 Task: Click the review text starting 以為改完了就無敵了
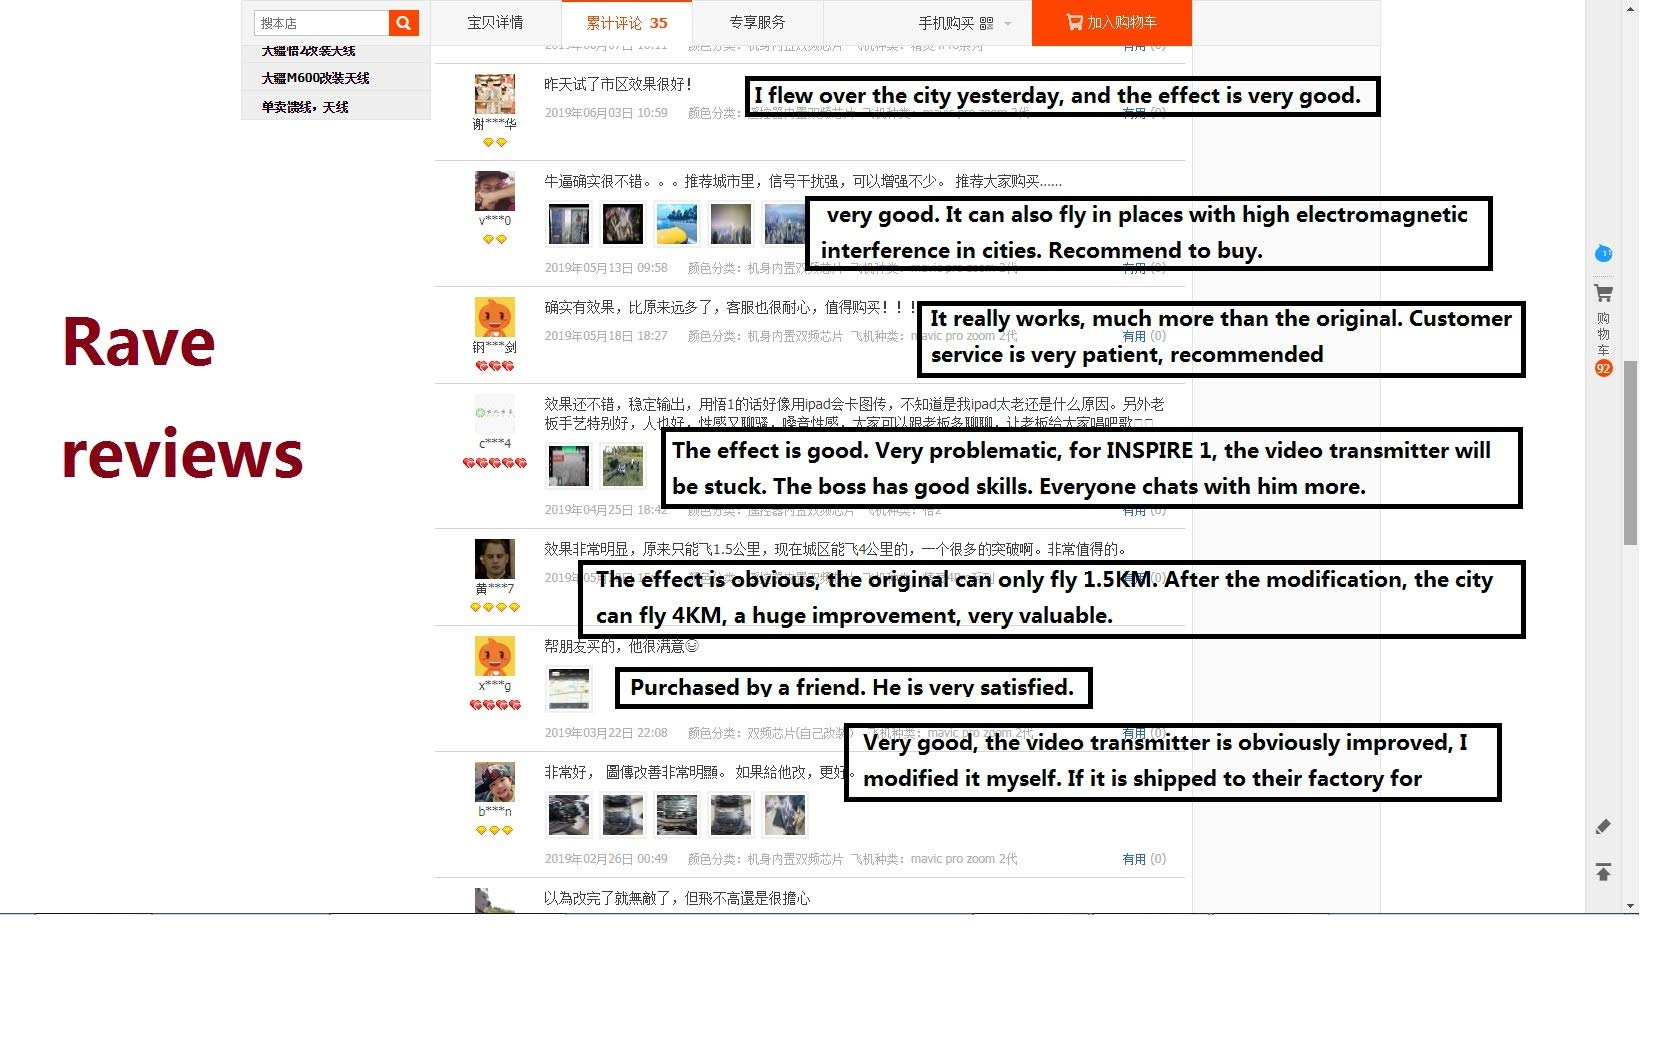click(x=677, y=898)
